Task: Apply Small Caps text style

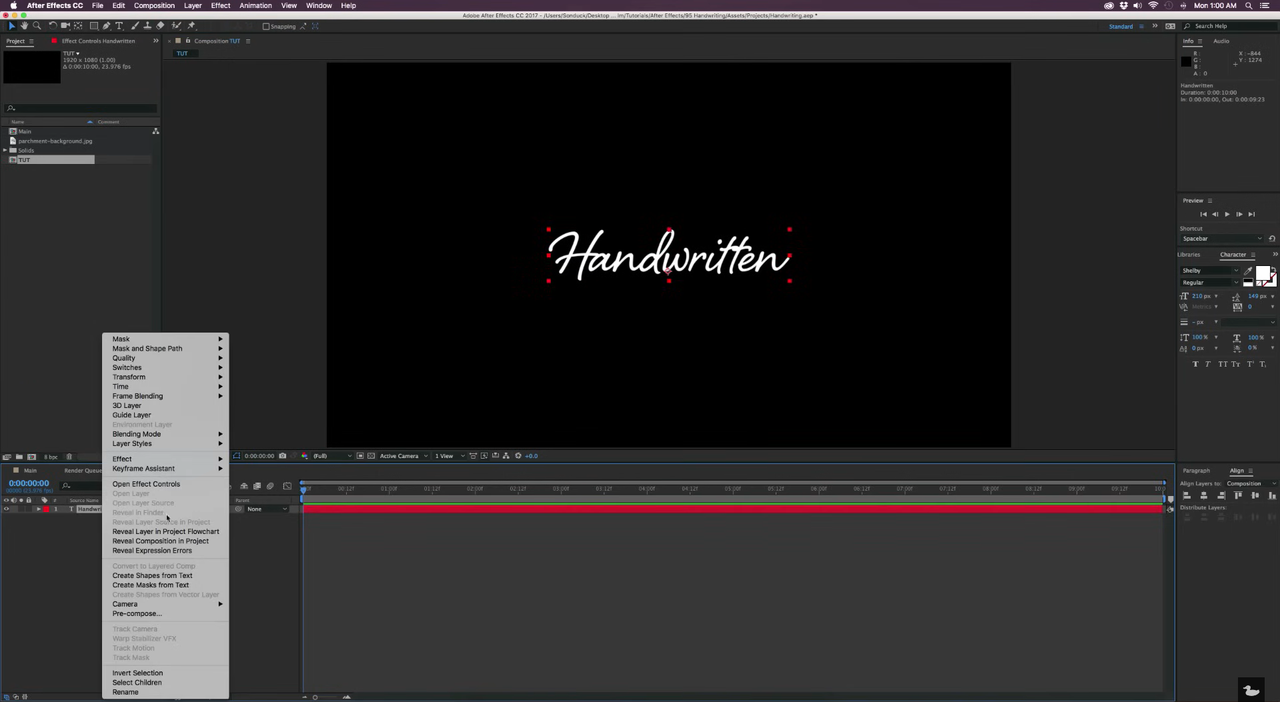Action: (x=1237, y=364)
